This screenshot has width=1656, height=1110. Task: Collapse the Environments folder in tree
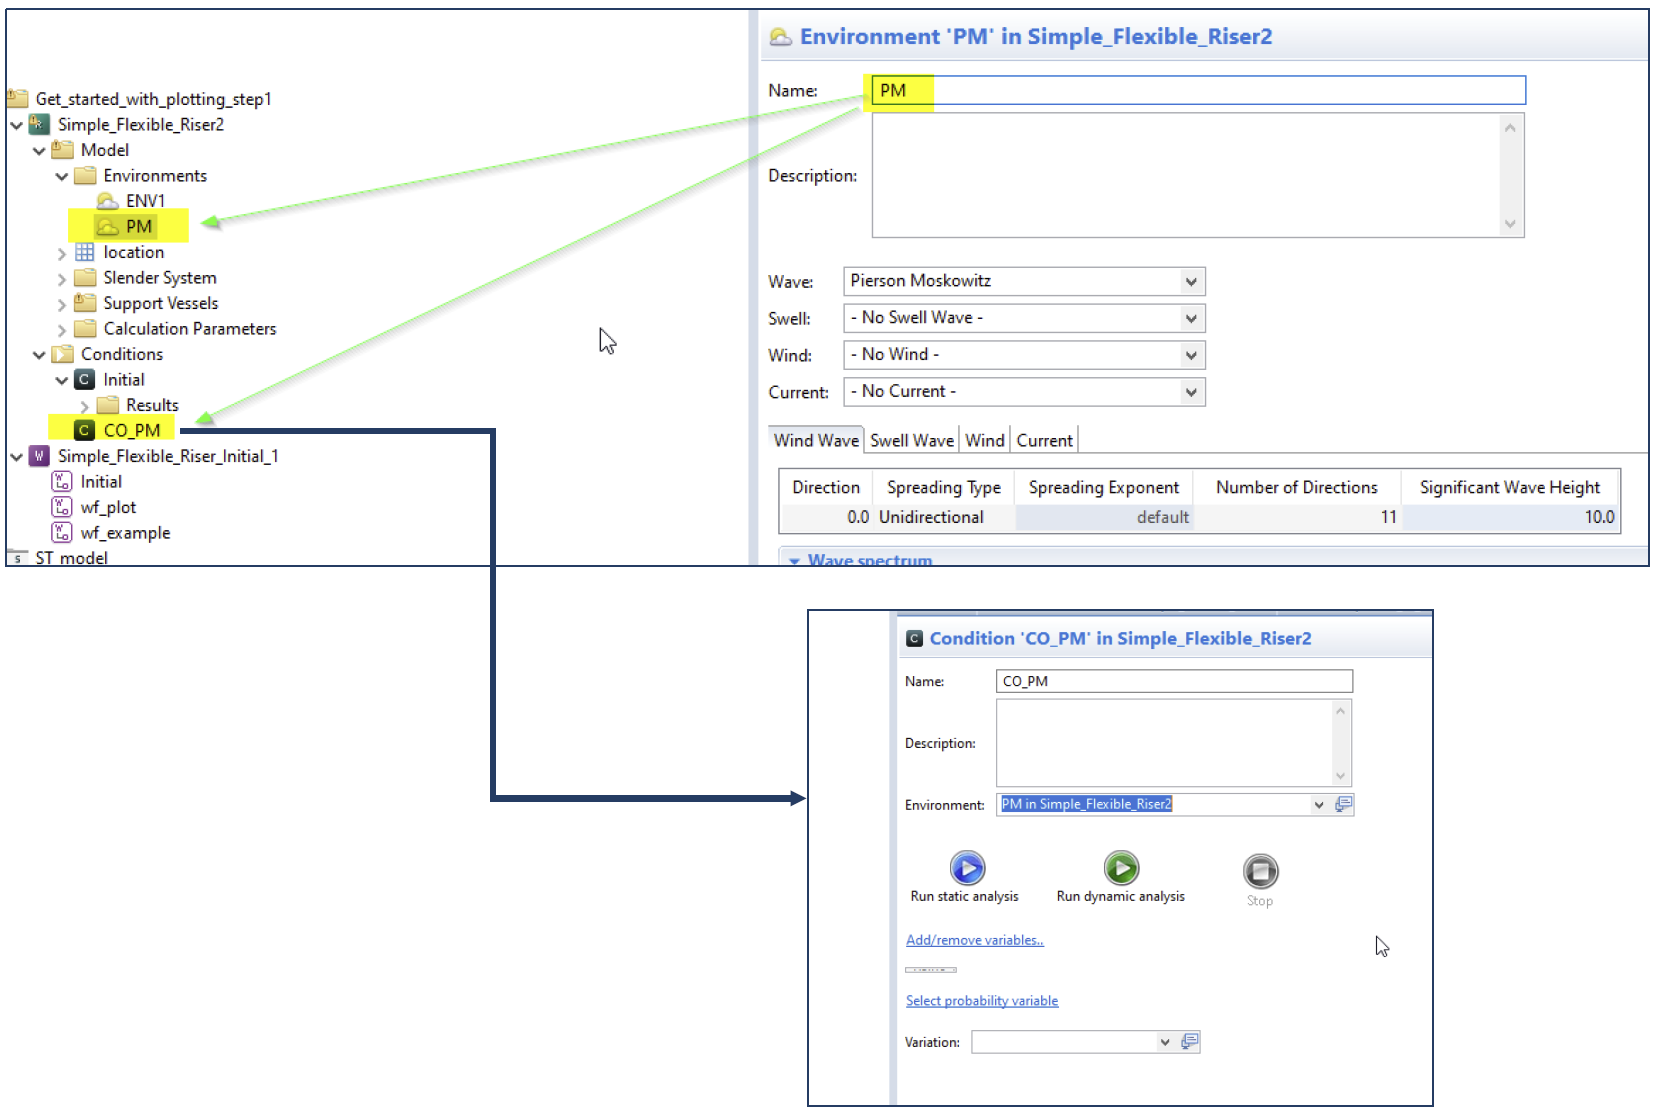tap(62, 177)
